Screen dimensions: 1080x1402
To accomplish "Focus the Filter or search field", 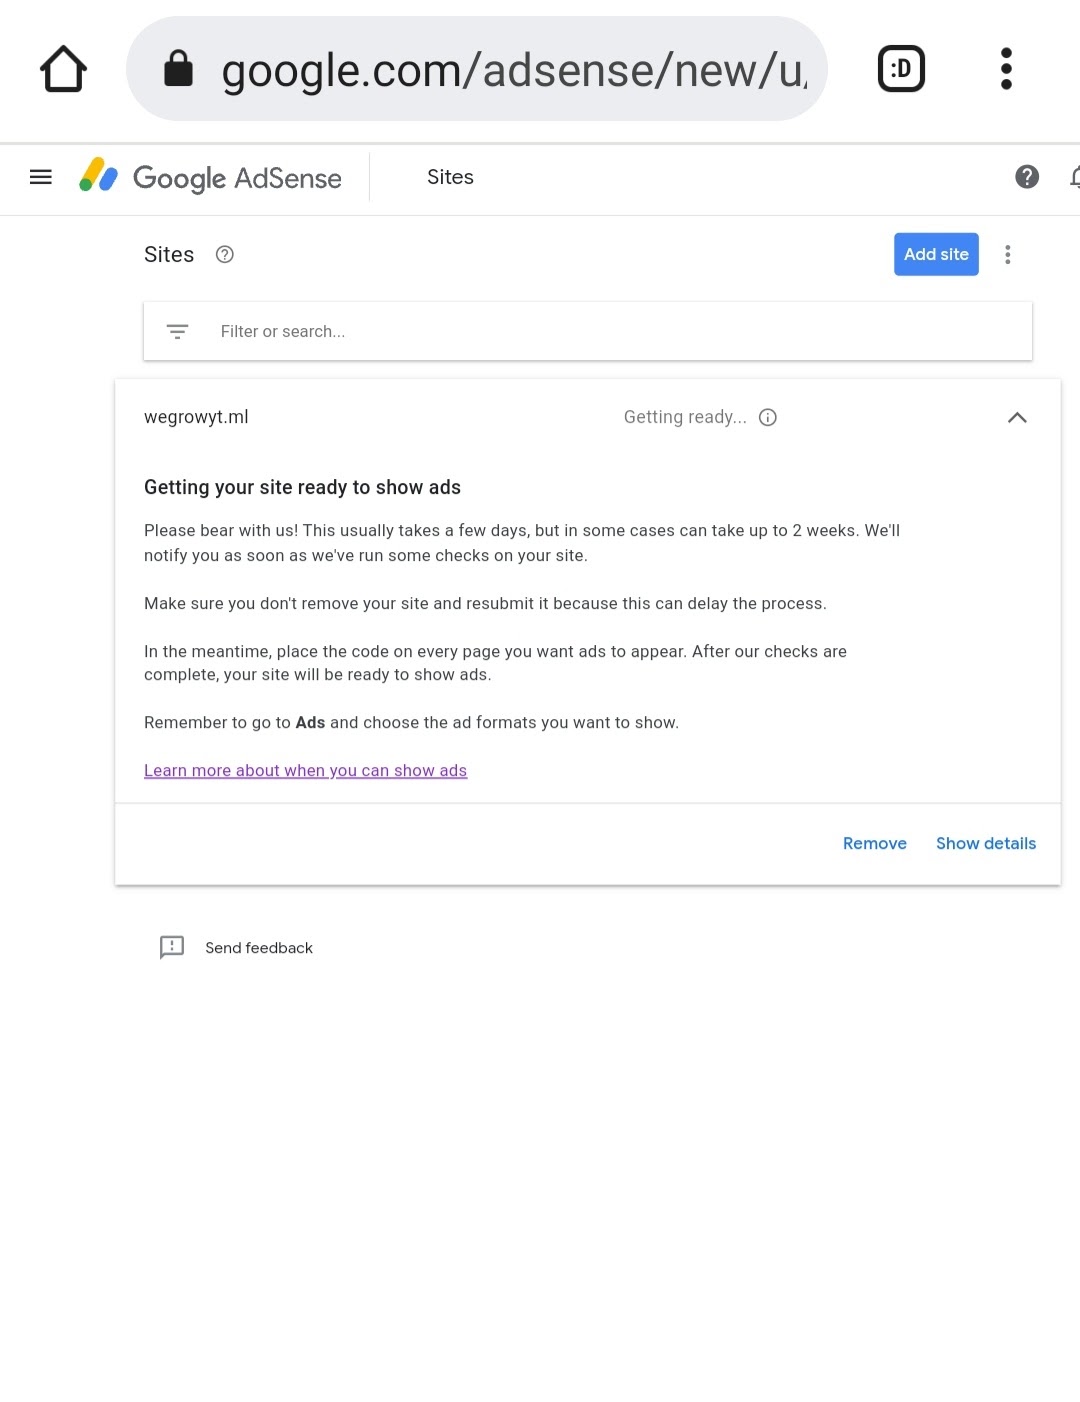I will (588, 331).
